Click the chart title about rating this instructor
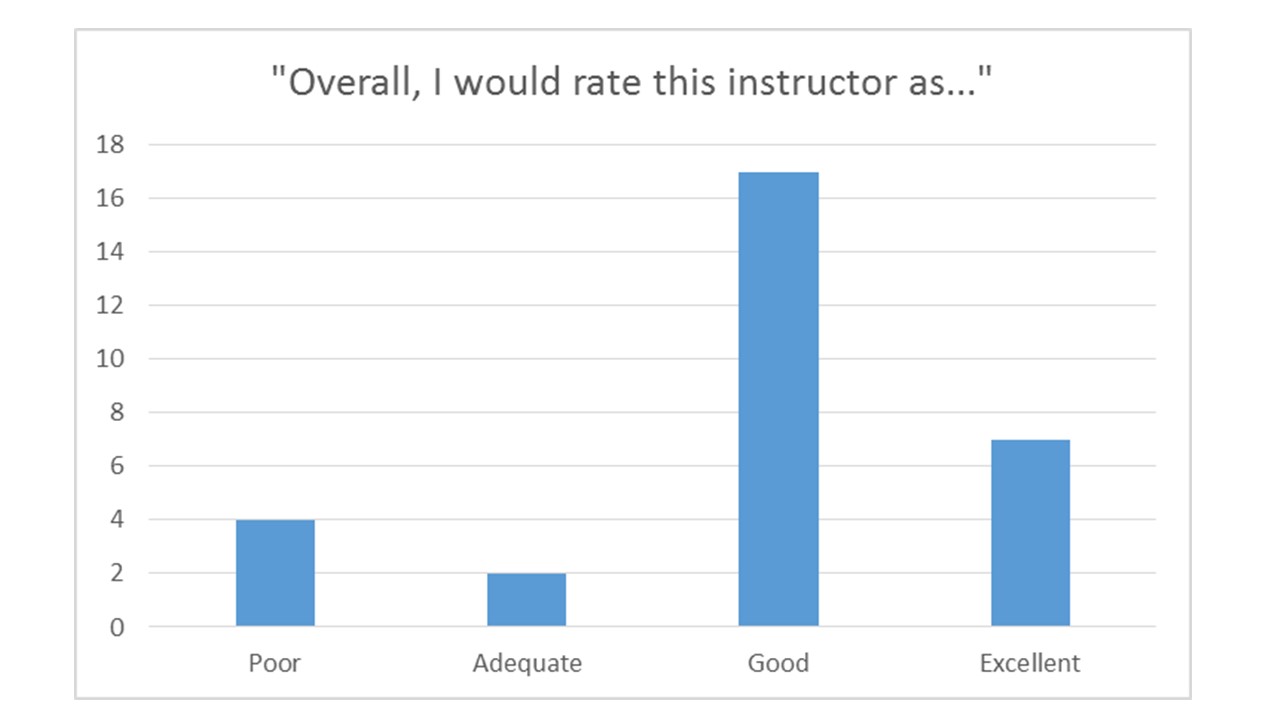Viewport: 1280px width, 720px height. click(638, 82)
